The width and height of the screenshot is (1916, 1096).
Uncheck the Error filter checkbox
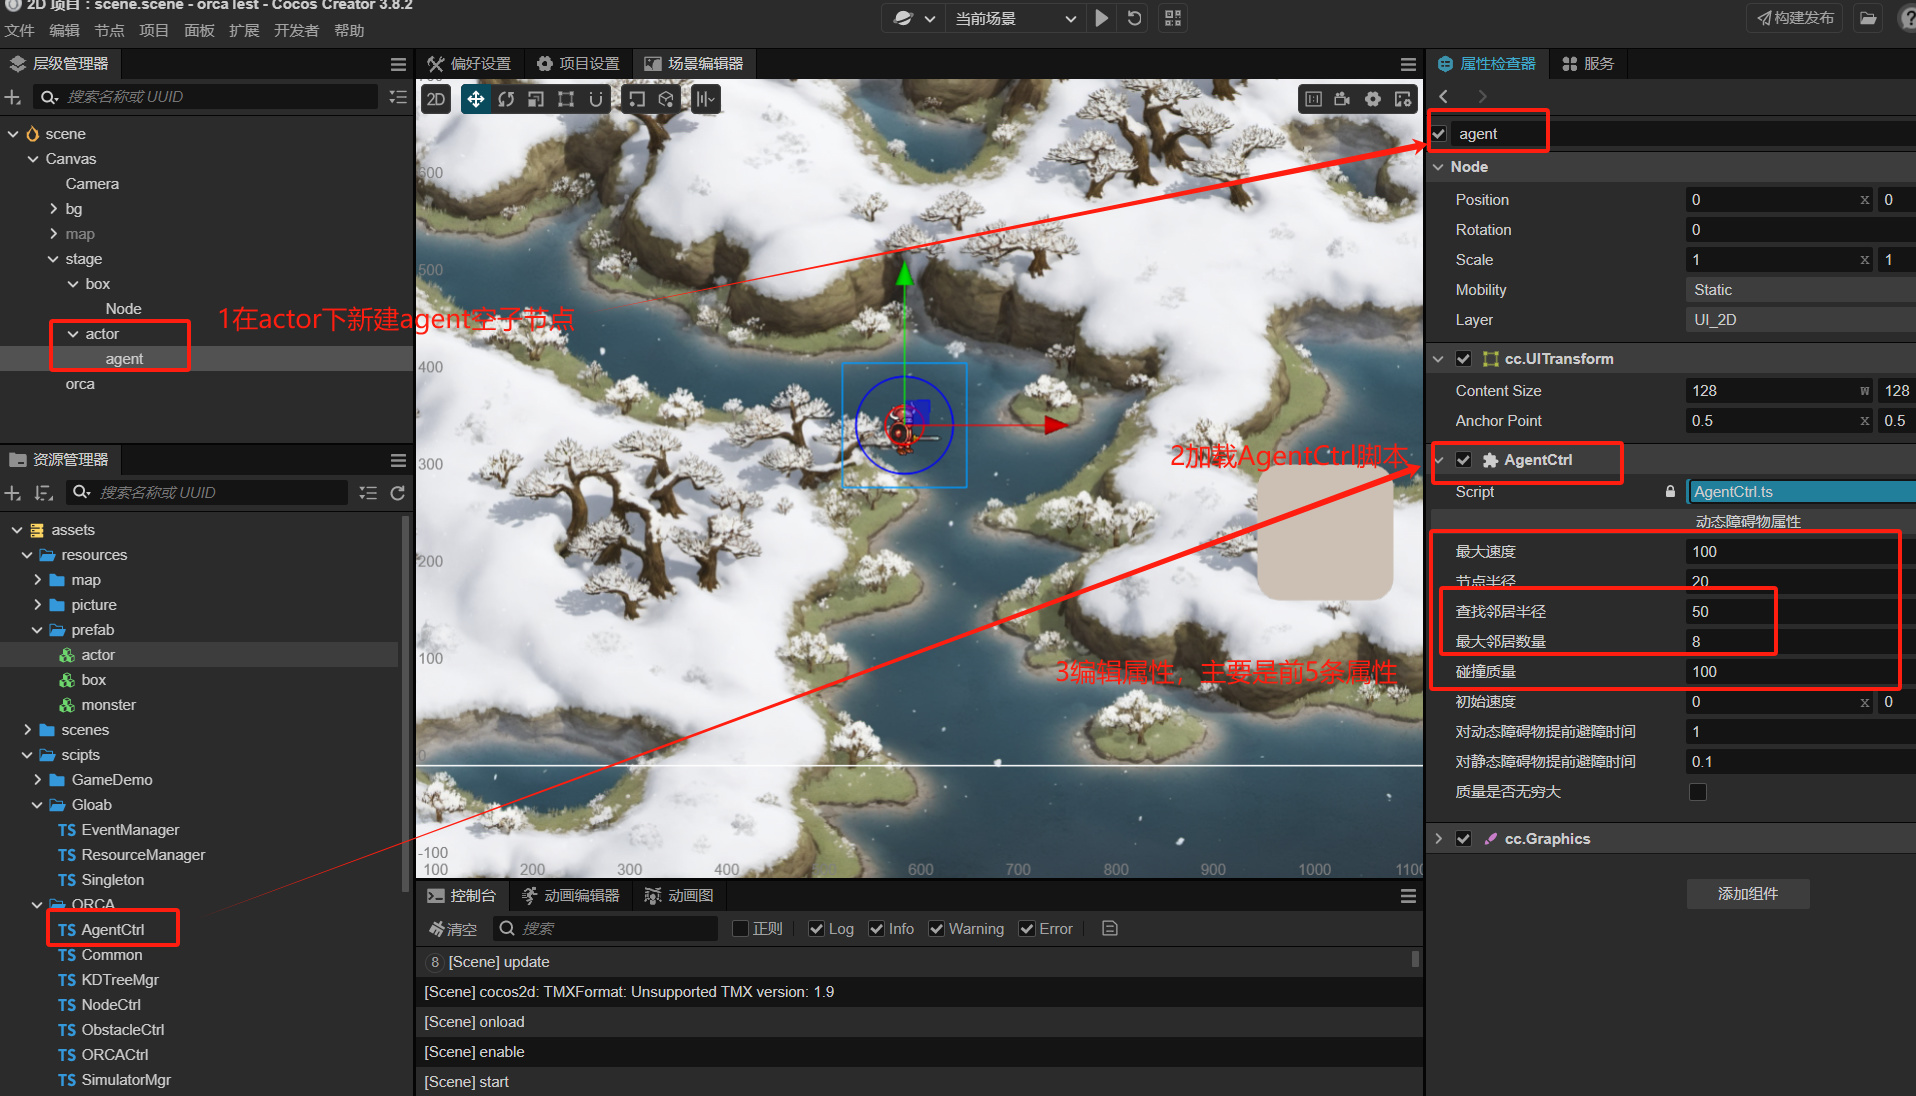click(1027, 929)
